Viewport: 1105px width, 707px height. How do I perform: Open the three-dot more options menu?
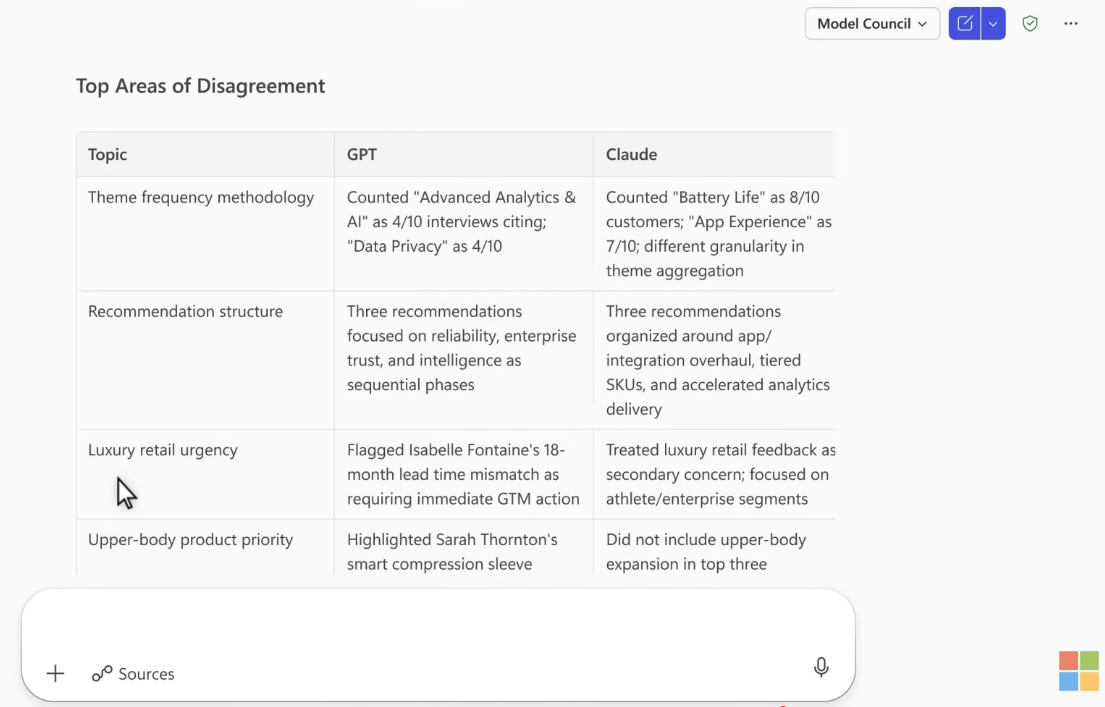1071,24
